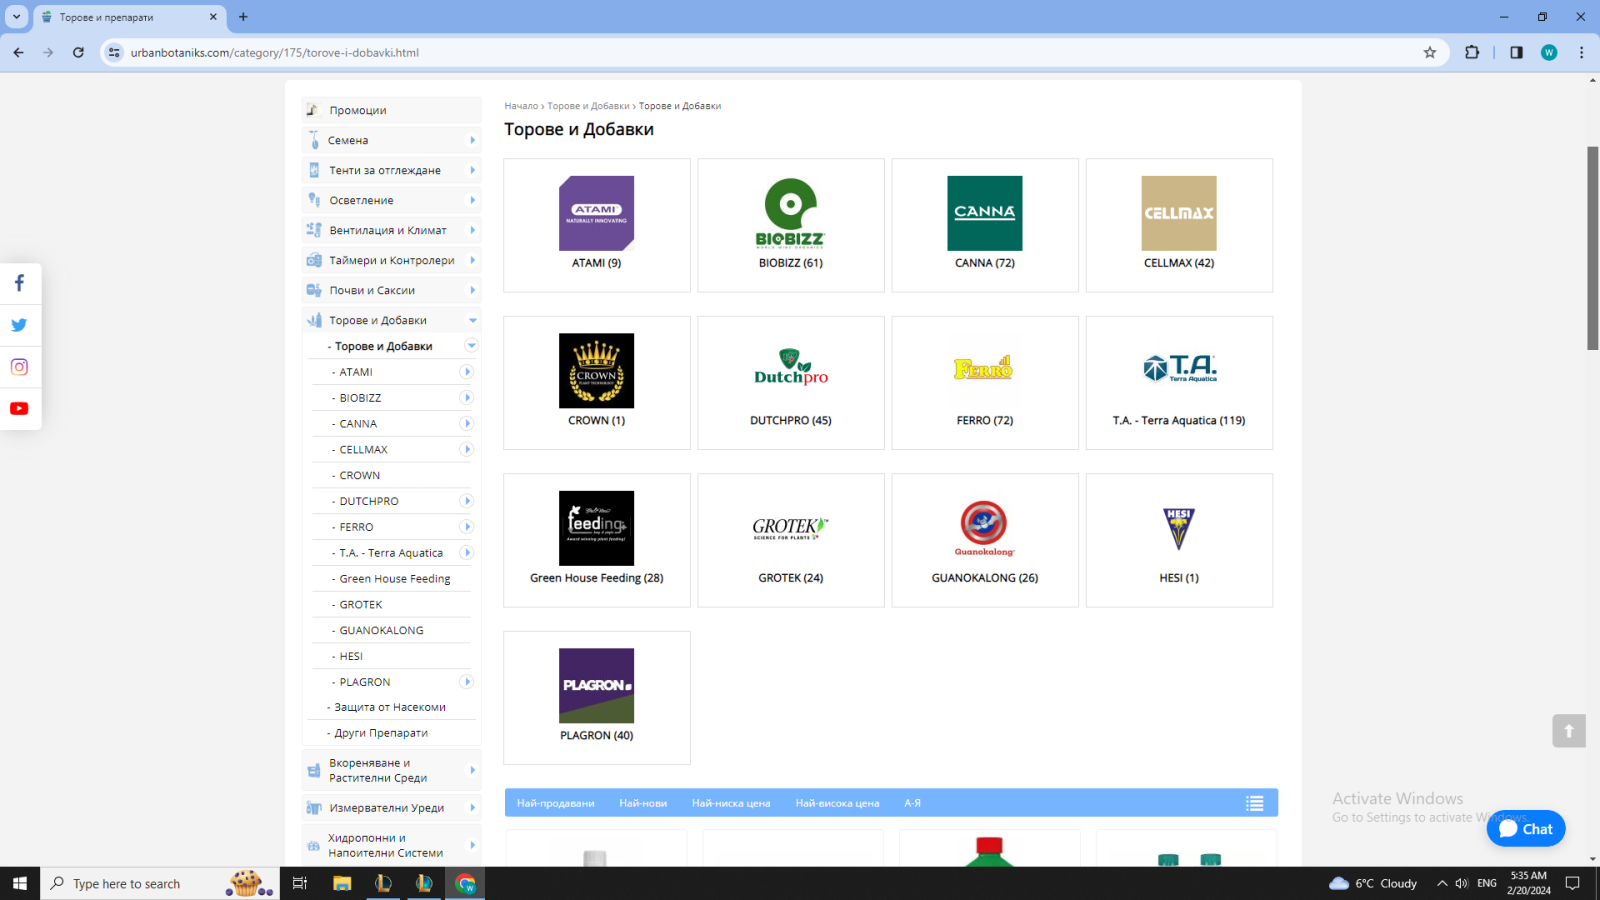Image resolution: width=1600 pixels, height=900 pixels.
Task: Expand Таймери и Контролери arrow
Action: [x=472, y=260]
